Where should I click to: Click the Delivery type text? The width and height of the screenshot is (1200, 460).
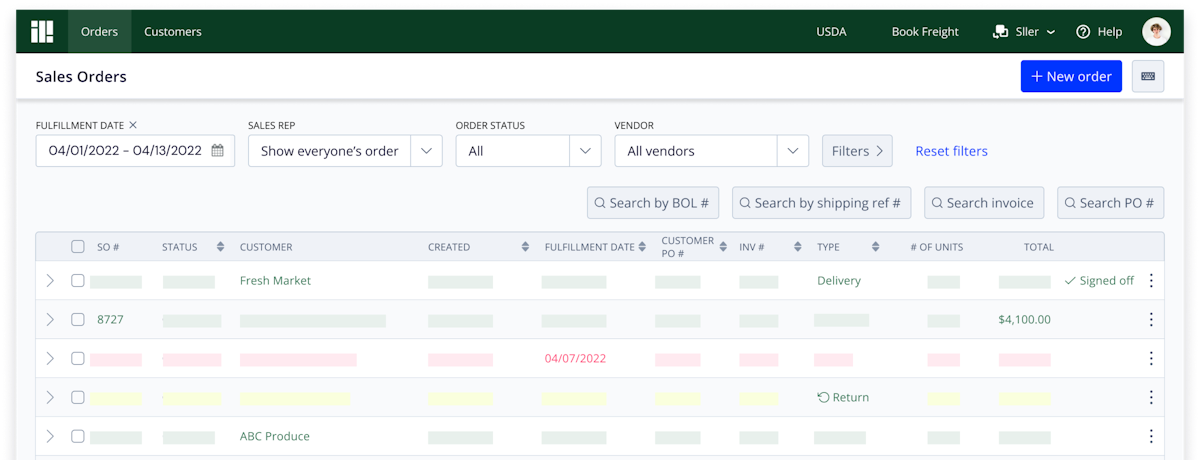click(839, 281)
